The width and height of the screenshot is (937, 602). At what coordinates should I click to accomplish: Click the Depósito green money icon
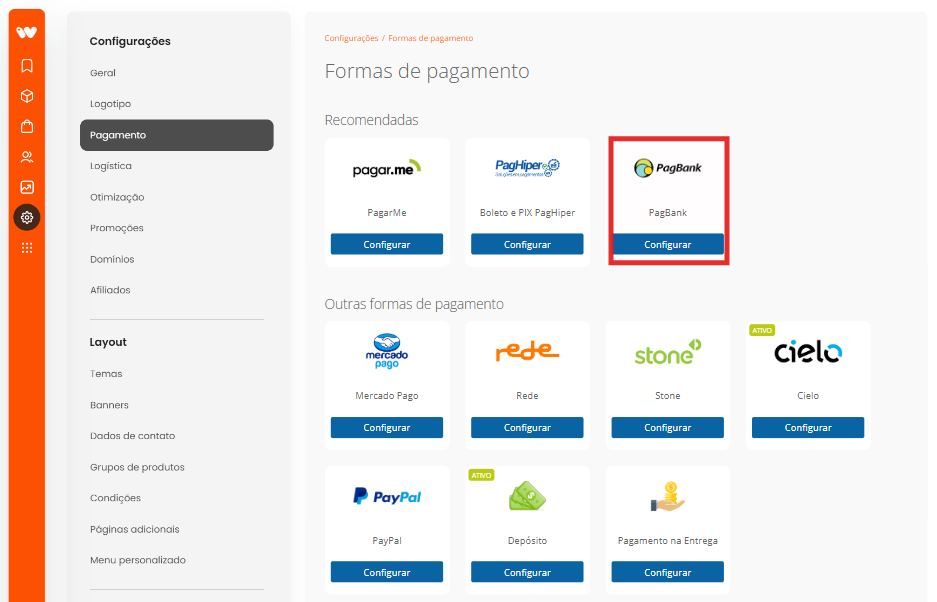527,496
